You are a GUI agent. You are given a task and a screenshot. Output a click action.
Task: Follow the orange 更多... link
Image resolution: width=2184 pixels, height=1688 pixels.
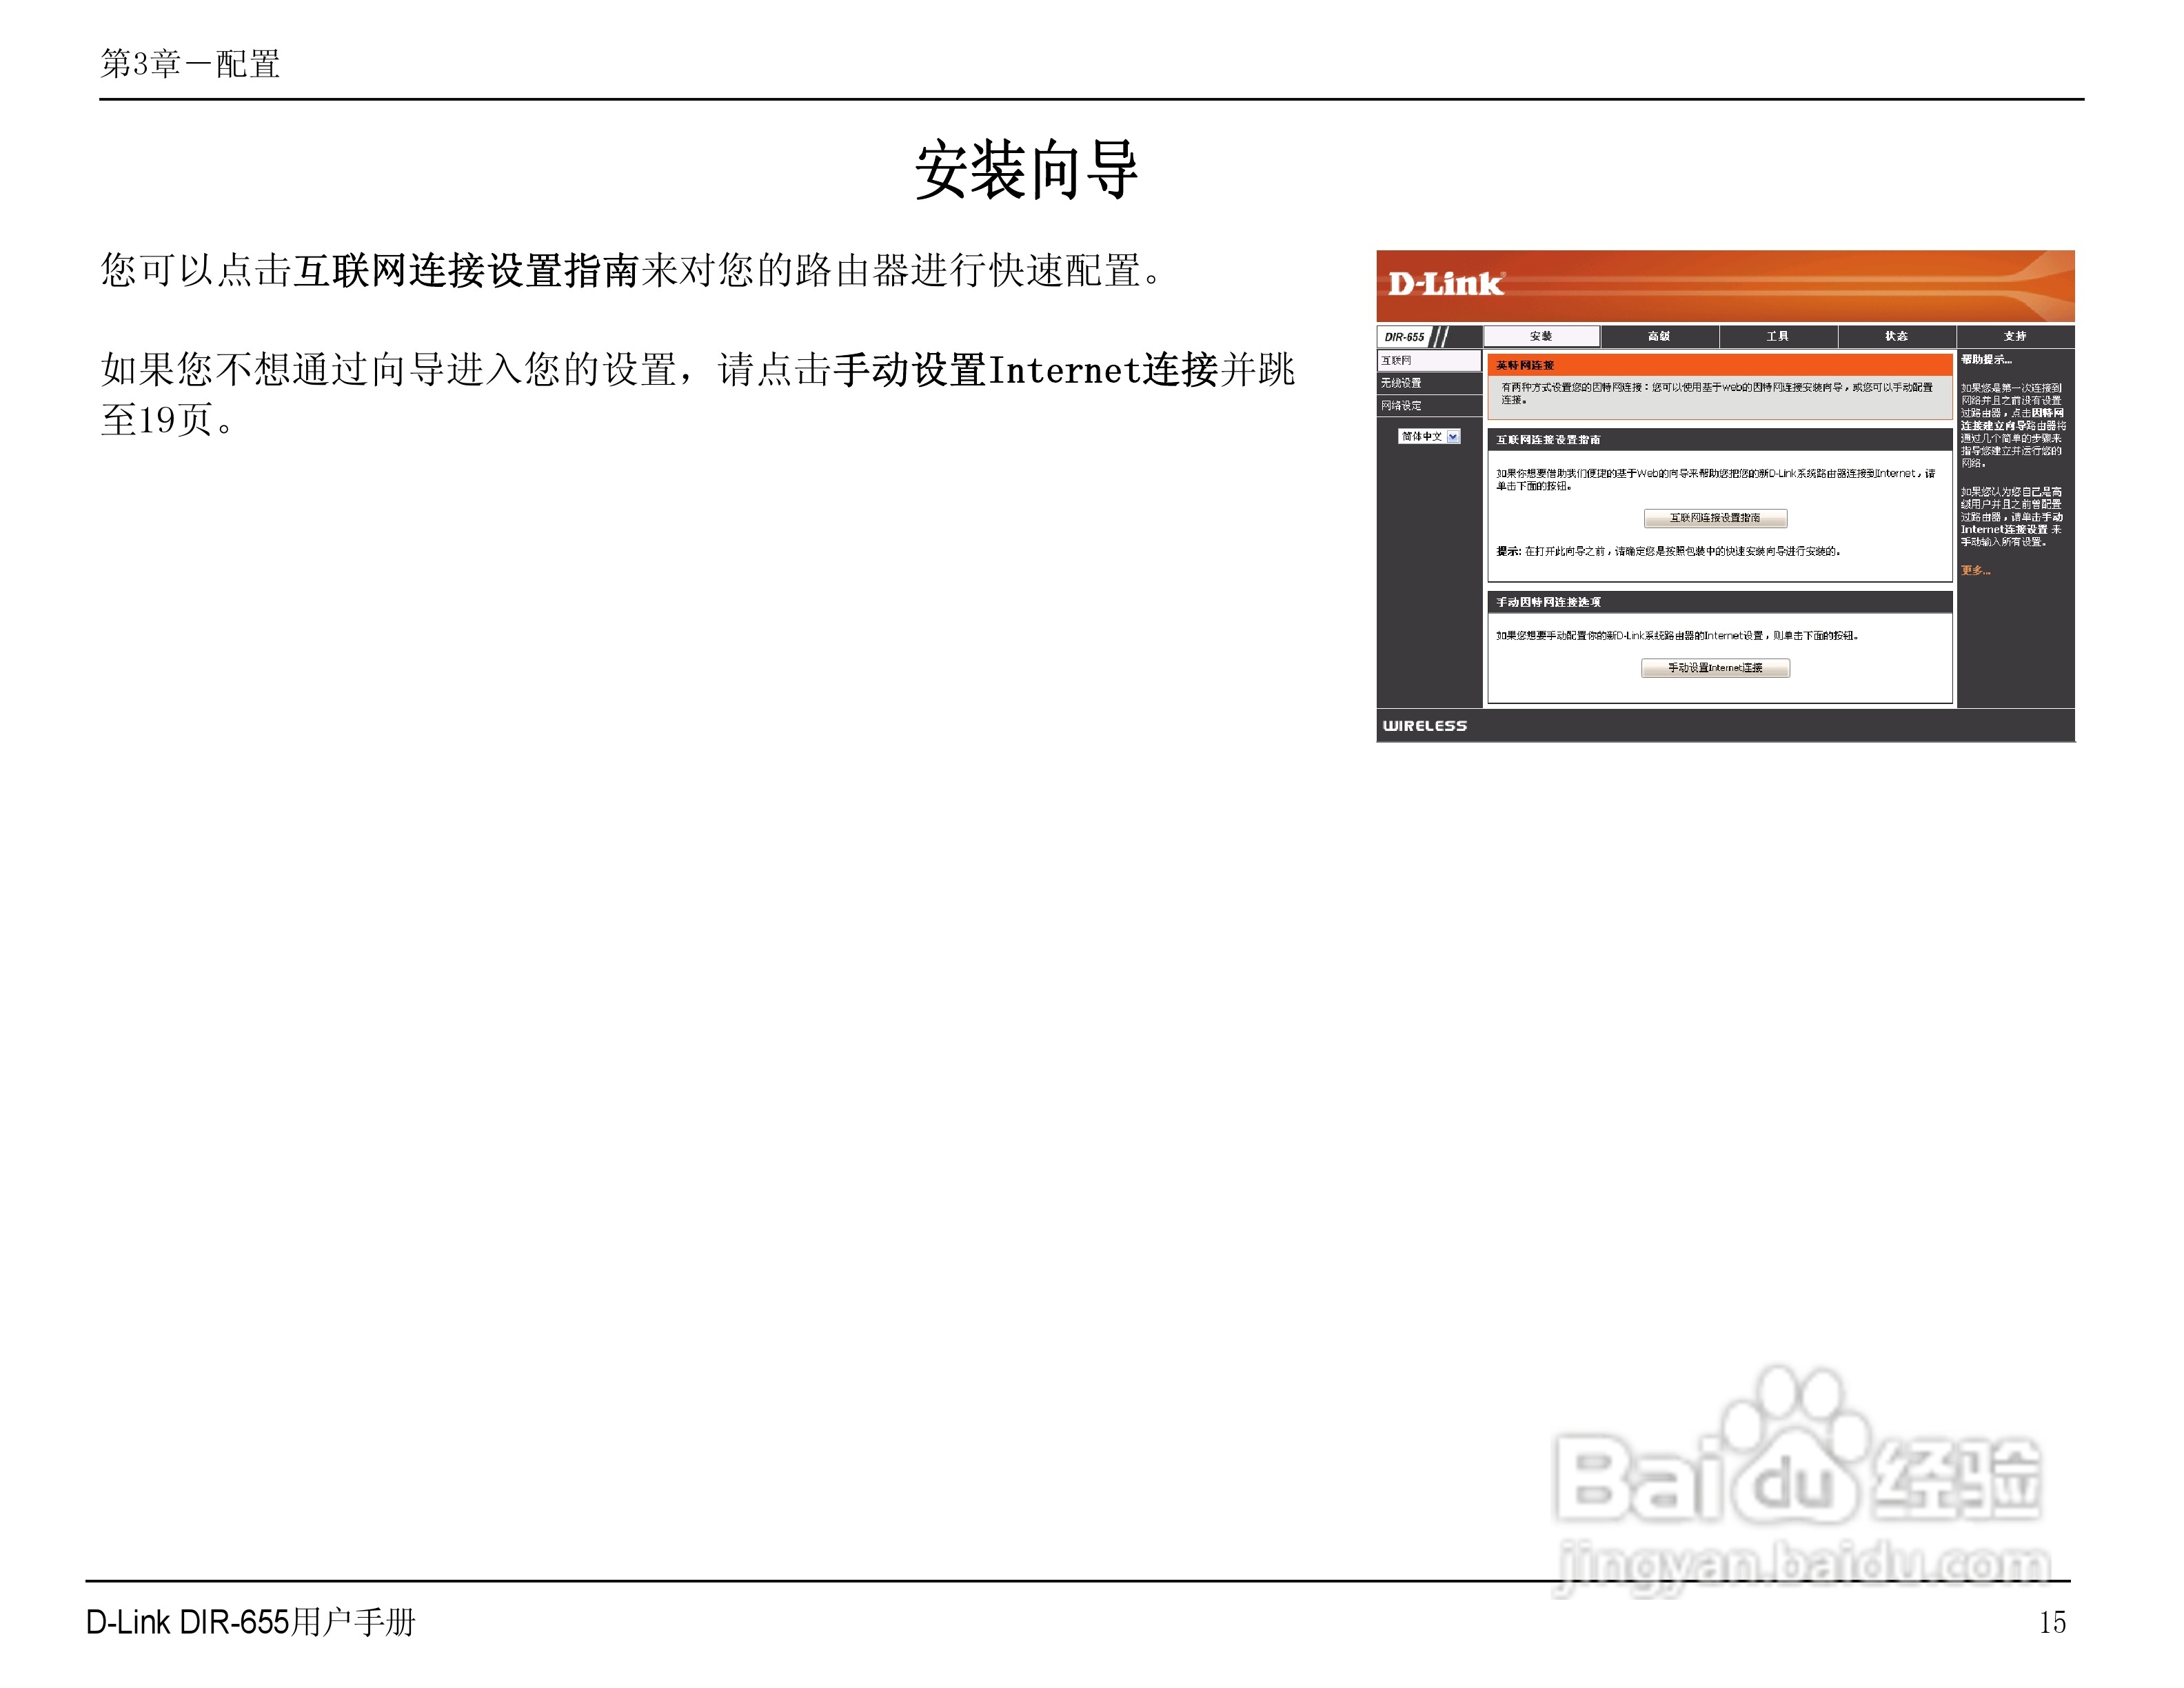coord(1975,571)
